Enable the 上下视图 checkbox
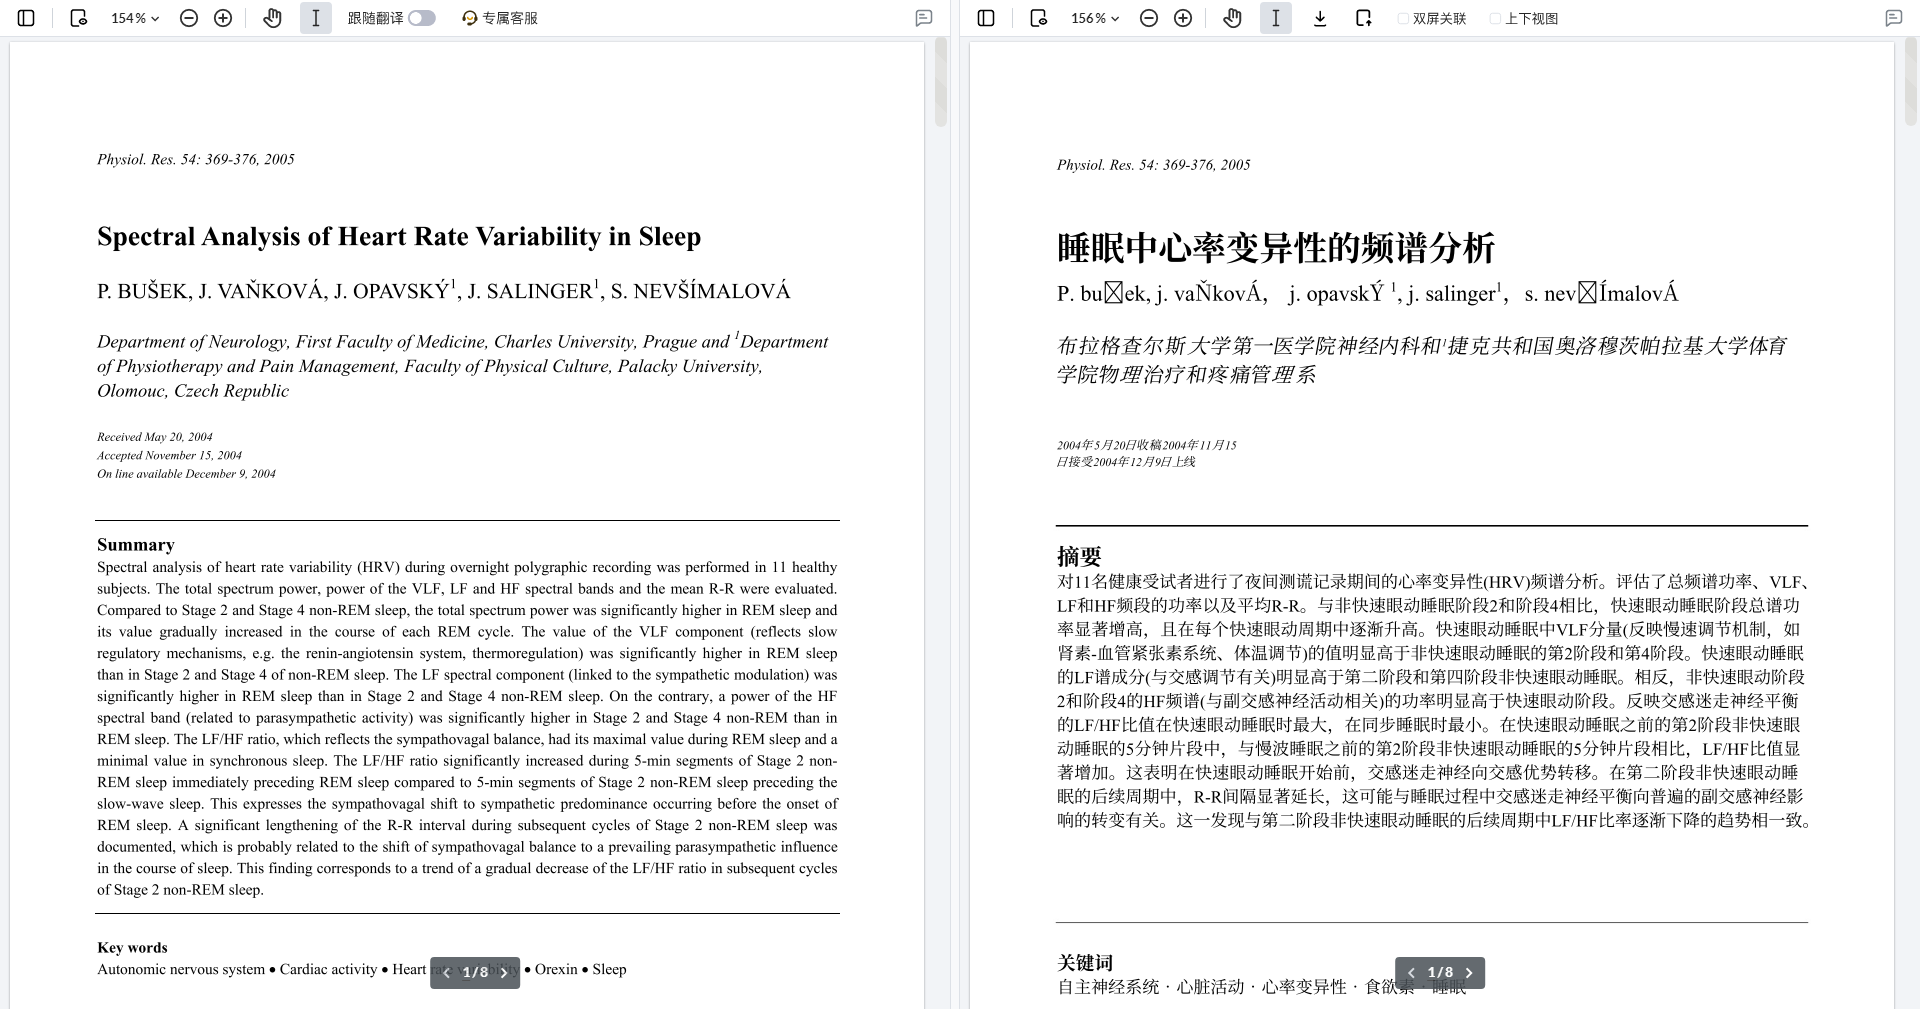The width and height of the screenshot is (1920, 1009). [1495, 18]
